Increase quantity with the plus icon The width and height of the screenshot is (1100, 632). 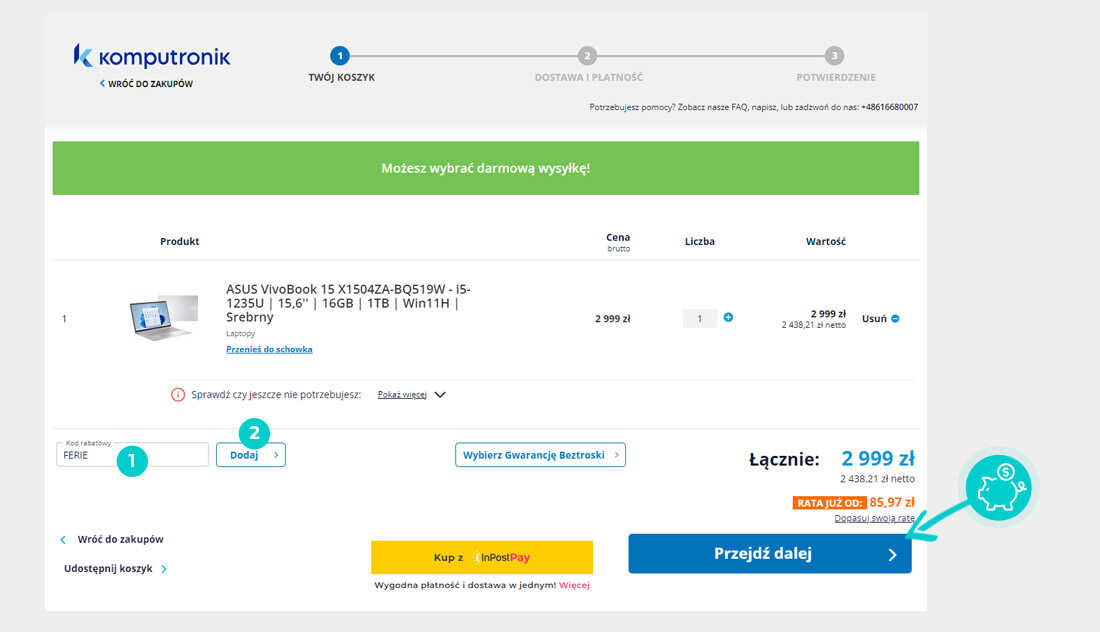click(728, 317)
